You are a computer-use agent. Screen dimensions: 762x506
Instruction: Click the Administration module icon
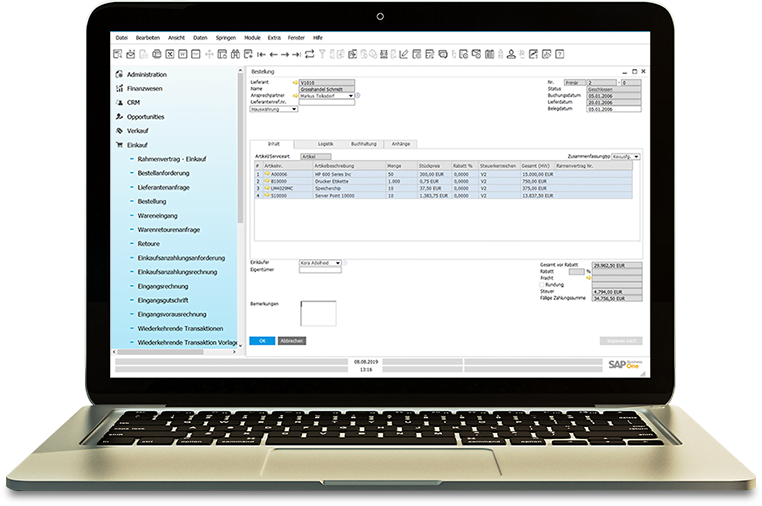(x=119, y=74)
